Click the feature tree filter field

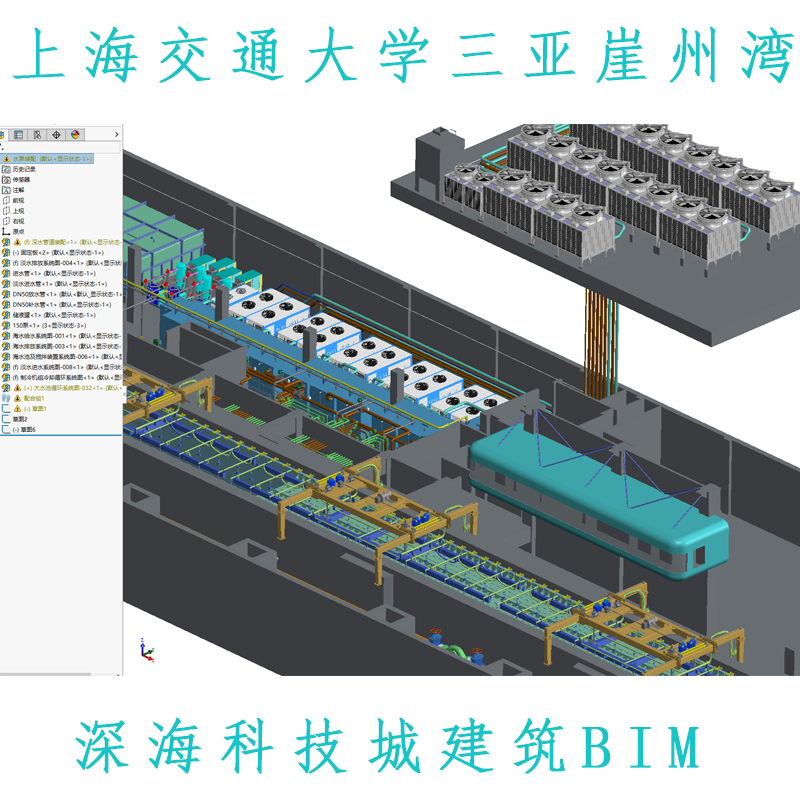(x=60, y=147)
